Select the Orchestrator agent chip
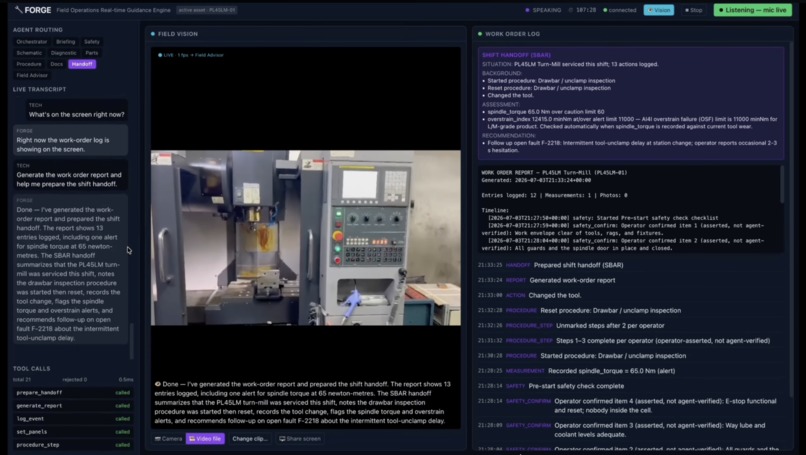Image resolution: width=806 pixels, height=455 pixels. point(32,42)
